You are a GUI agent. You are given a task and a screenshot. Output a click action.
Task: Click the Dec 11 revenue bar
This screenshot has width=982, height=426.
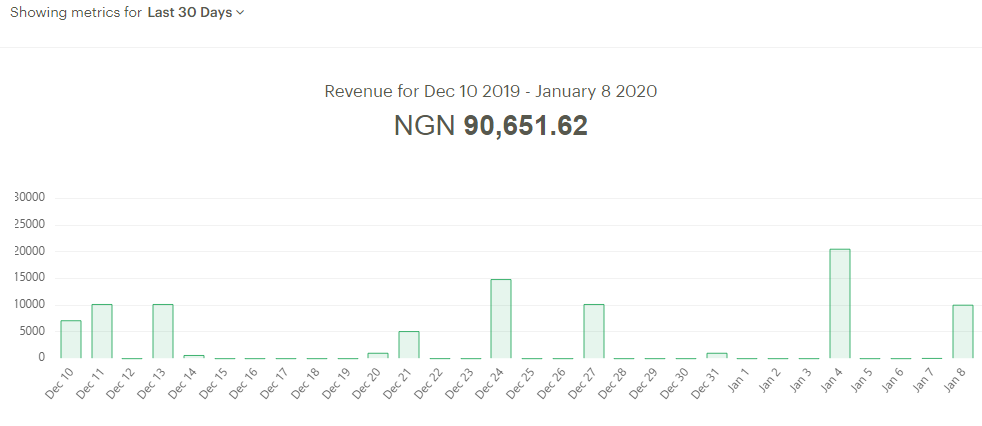[101, 331]
